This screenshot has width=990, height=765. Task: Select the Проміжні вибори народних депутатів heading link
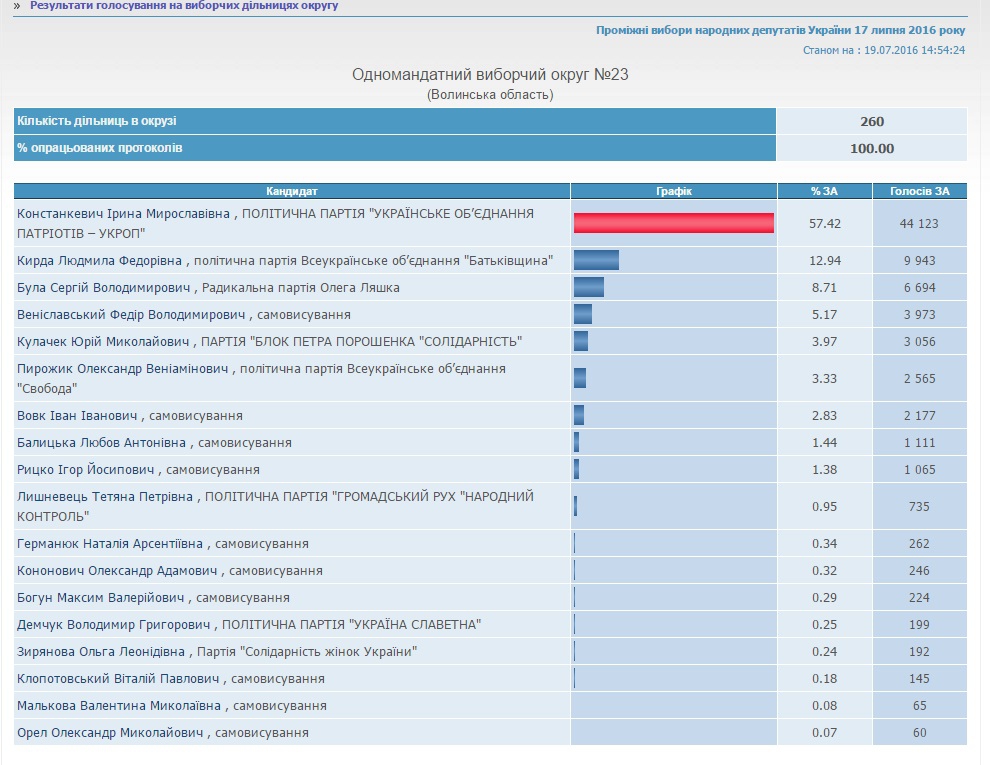(780, 30)
